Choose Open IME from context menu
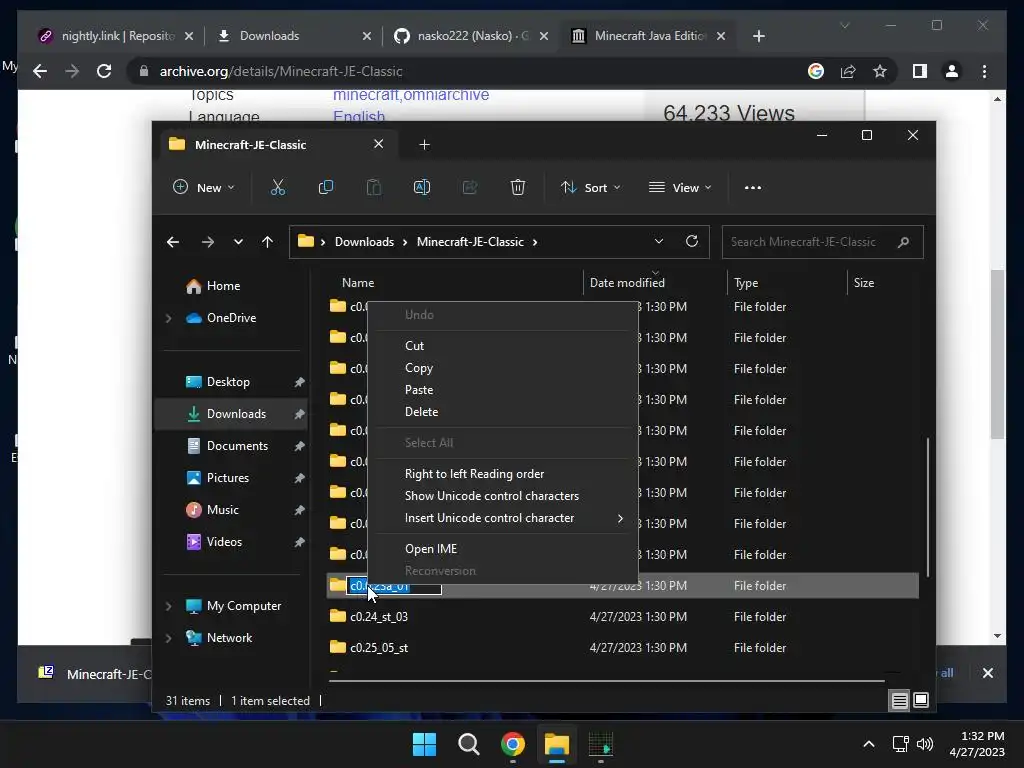1024x768 pixels. point(503,549)
